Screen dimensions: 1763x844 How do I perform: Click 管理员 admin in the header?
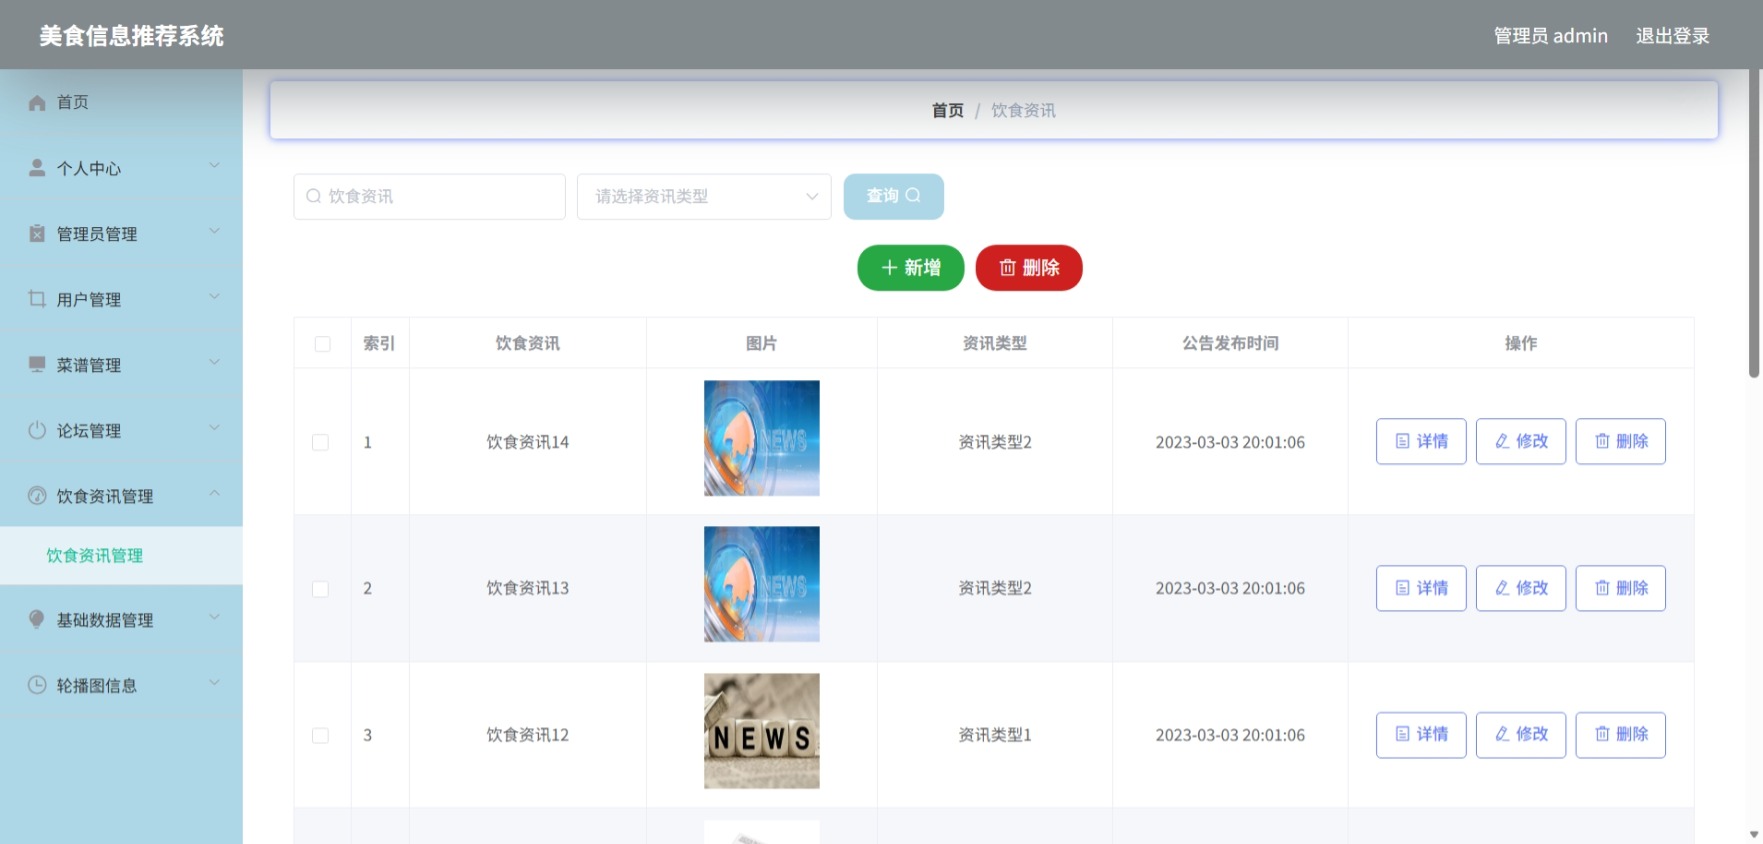1550,36
